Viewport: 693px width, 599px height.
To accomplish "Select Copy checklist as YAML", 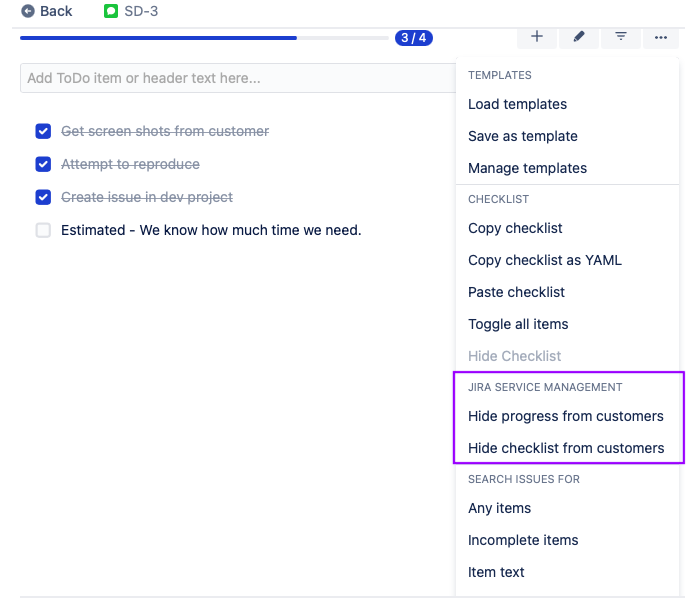I will tap(544, 260).
